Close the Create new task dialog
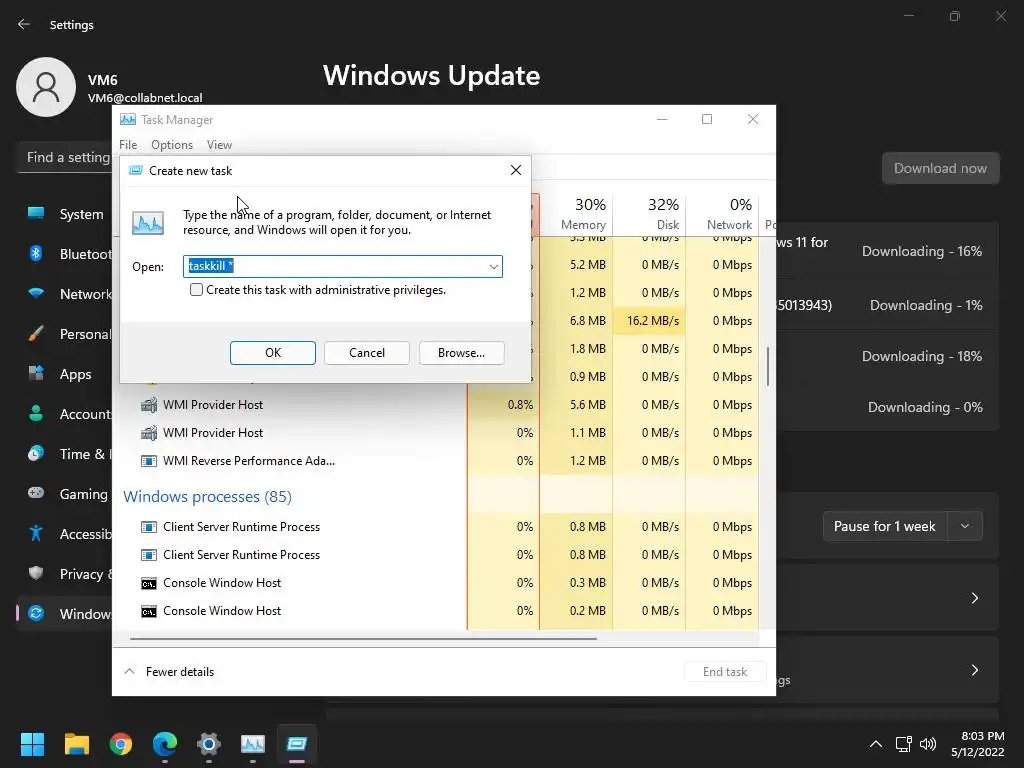This screenshot has width=1024, height=768. pos(516,170)
